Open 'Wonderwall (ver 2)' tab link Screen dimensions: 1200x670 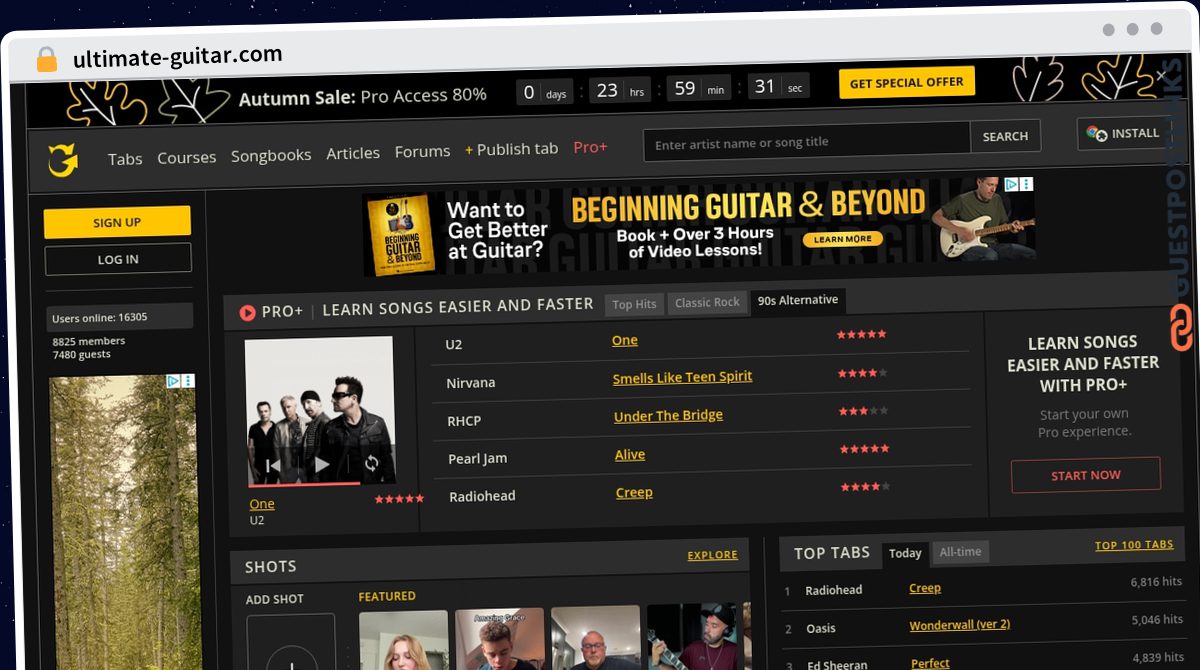tap(960, 625)
